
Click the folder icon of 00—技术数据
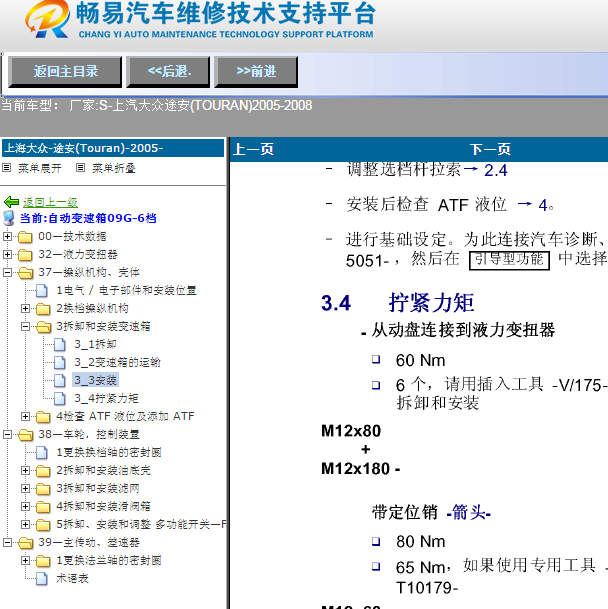(25, 237)
